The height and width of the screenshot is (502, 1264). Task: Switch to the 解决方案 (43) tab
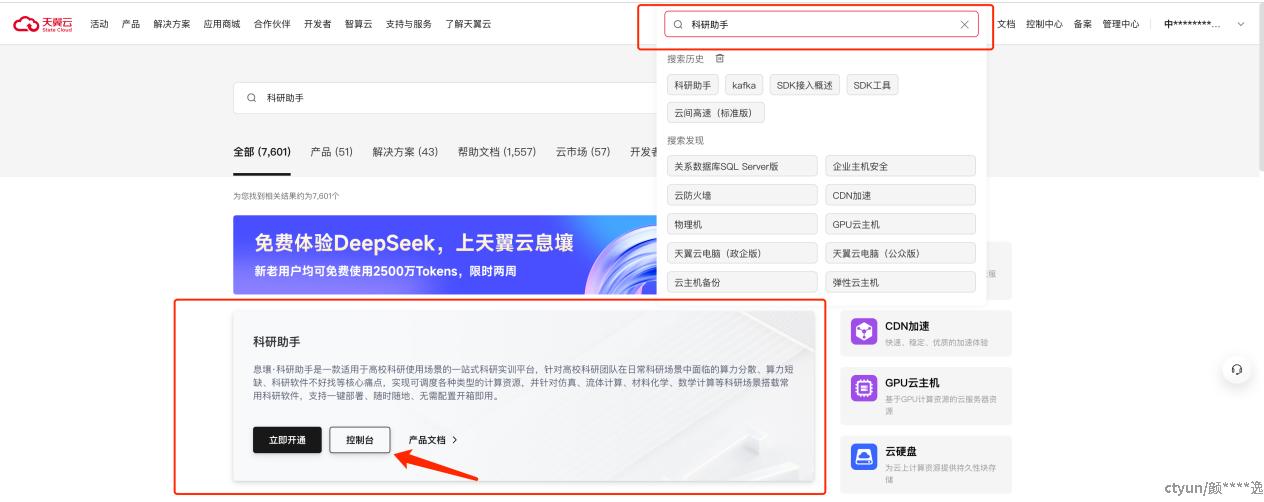coord(405,152)
